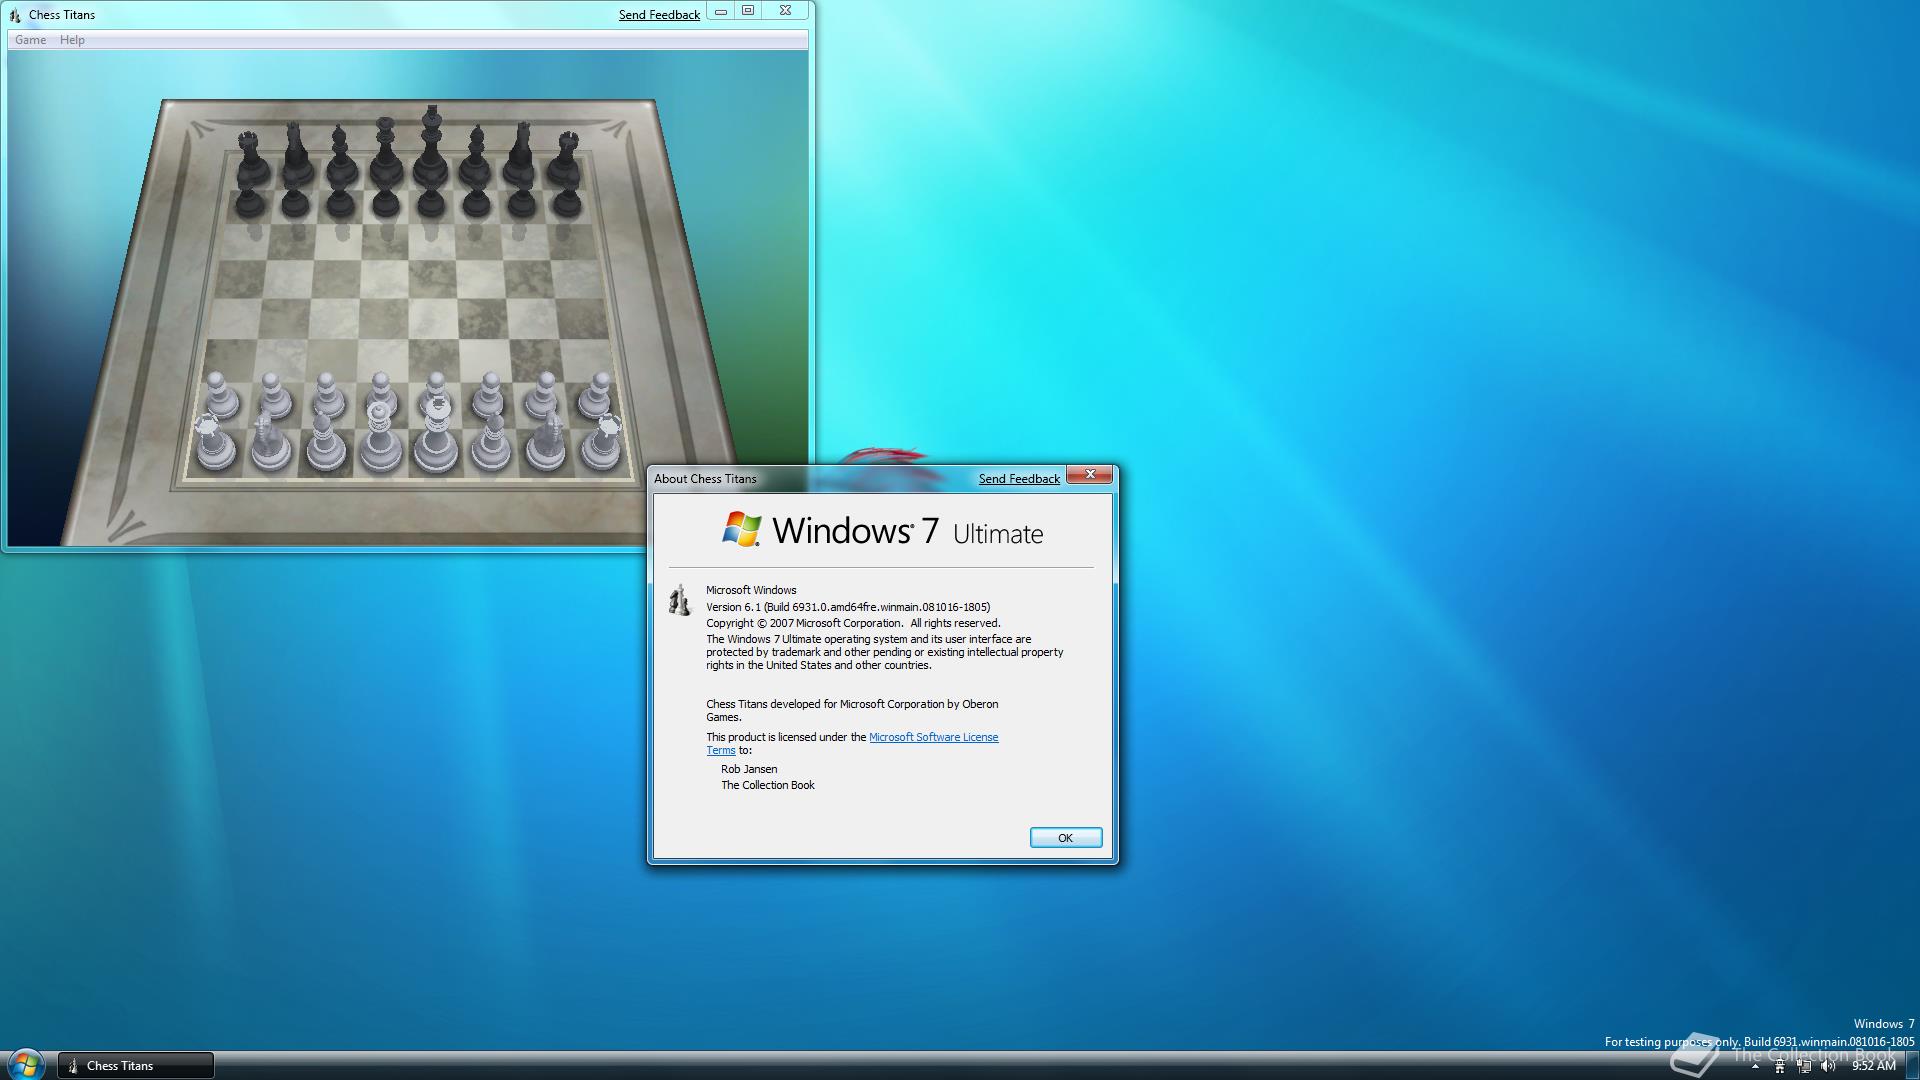Activate the Chess Titans taskbar button
Screen dimensions: 1920x1080
(x=136, y=1066)
